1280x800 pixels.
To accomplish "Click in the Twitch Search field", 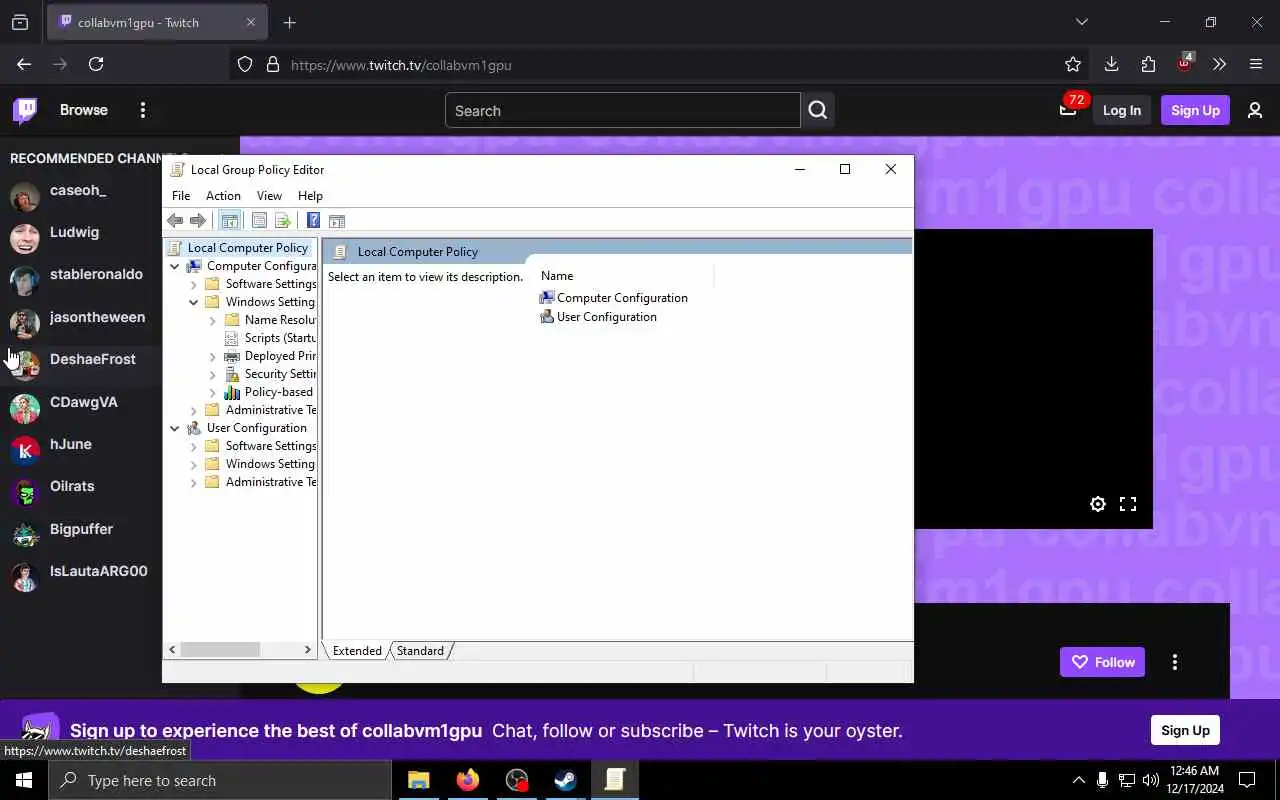I will click(x=622, y=110).
